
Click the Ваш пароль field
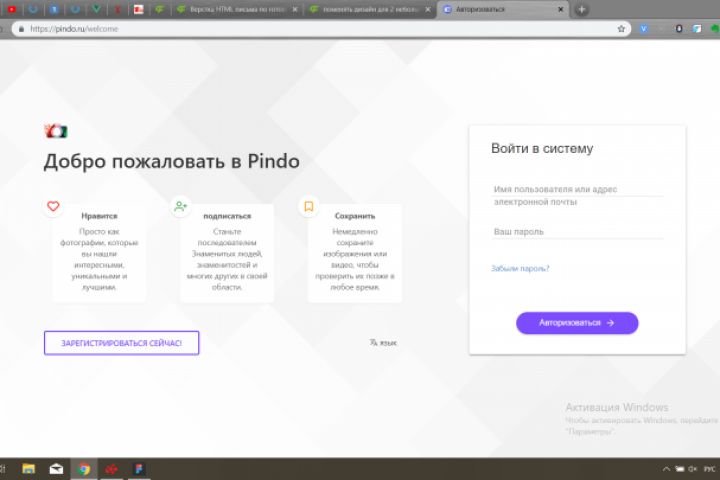pos(577,232)
